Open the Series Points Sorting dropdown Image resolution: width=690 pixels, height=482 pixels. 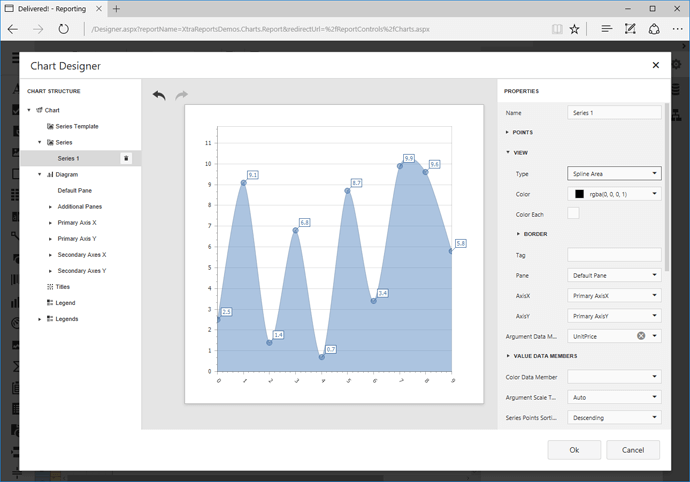pyautogui.click(x=613, y=417)
